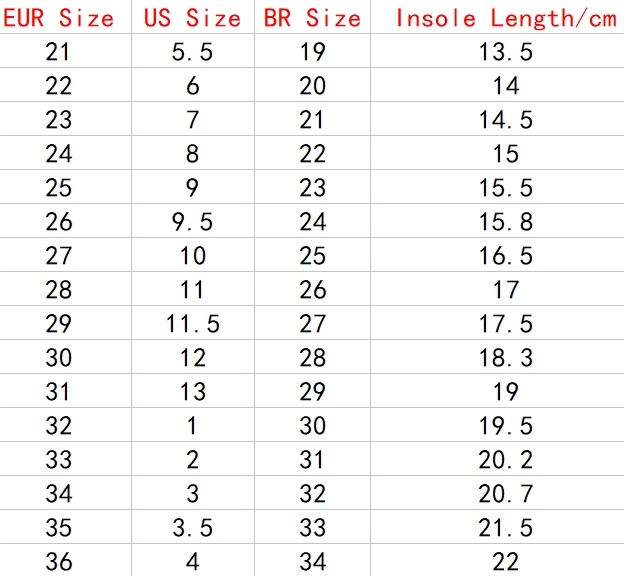The height and width of the screenshot is (576, 624).
Task: Click the Insole Length/cm header
Action: [x=506, y=19]
